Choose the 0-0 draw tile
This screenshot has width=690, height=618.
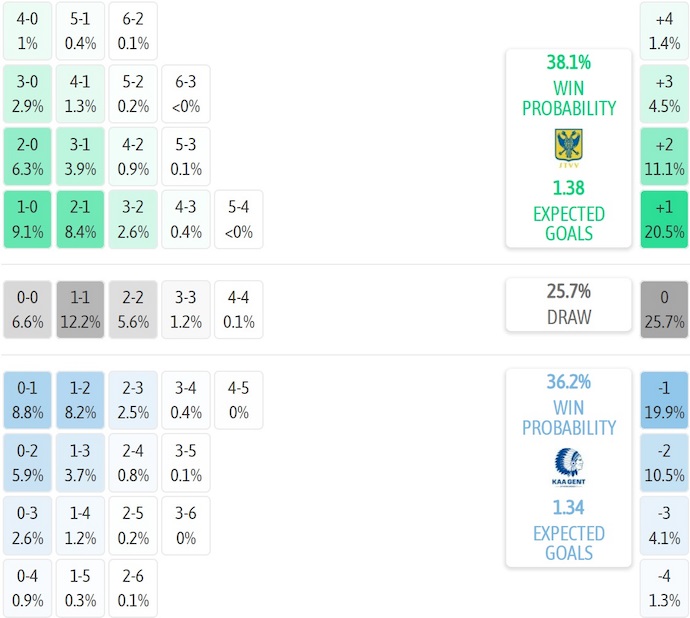click(28, 310)
